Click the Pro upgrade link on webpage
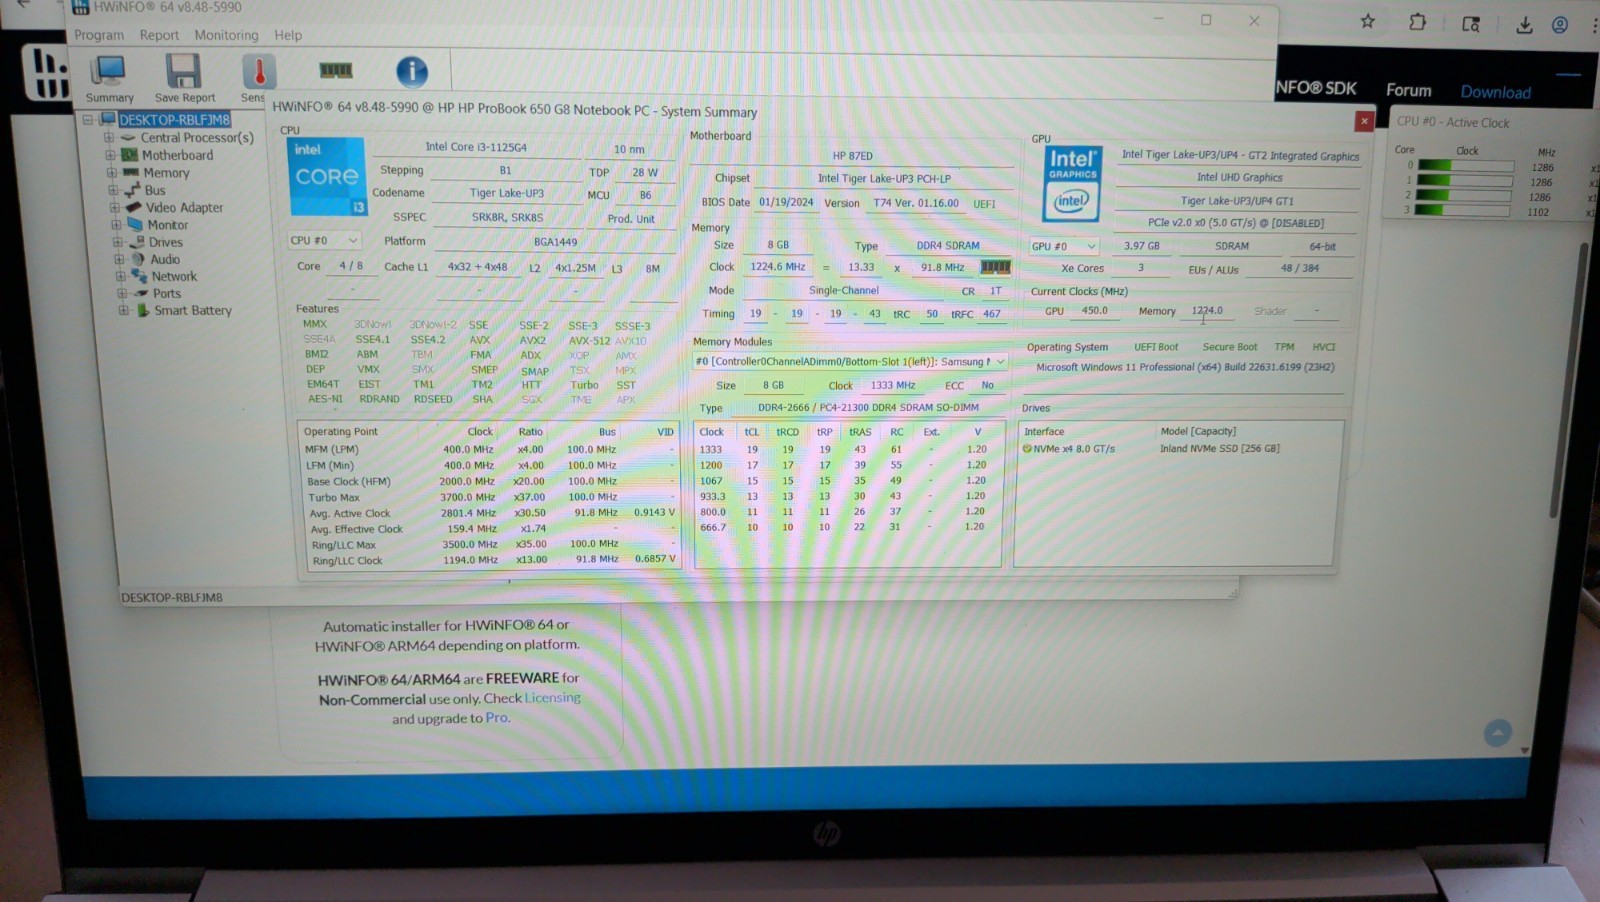This screenshot has height=902, width=1600. (x=497, y=717)
